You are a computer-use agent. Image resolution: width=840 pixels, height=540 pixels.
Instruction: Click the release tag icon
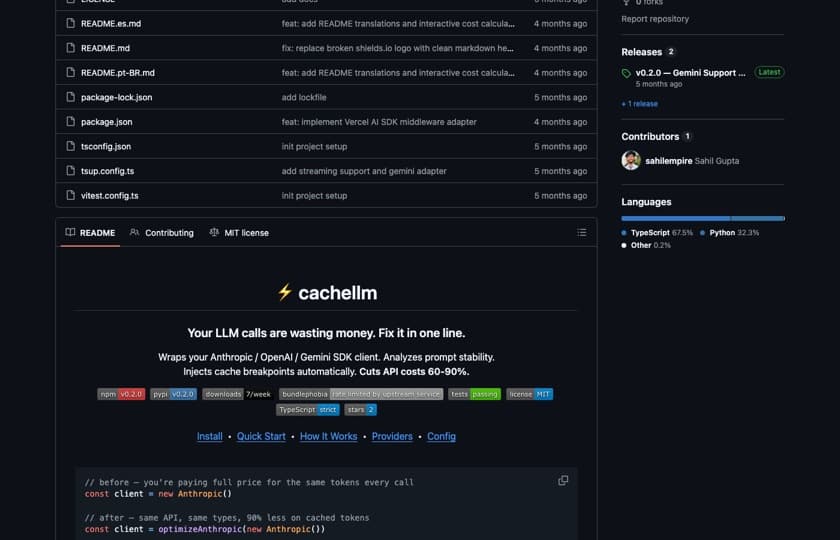(x=626, y=73)
